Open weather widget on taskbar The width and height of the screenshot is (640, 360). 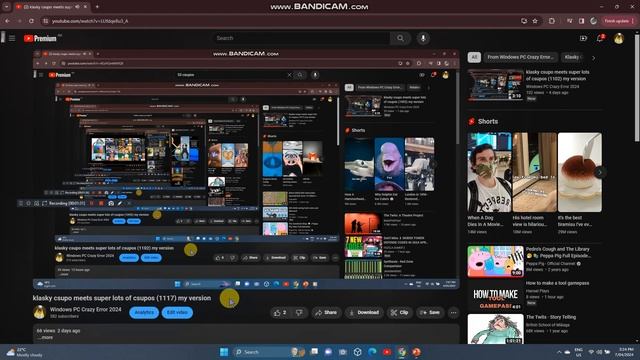tap(24, 352)
